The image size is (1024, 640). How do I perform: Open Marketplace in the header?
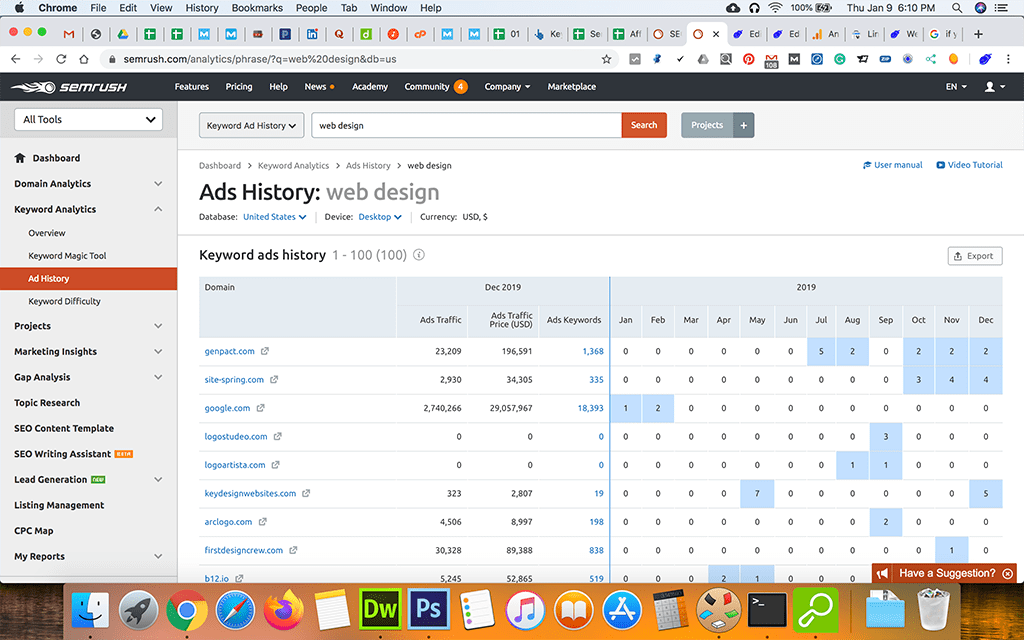coord(571,87)
